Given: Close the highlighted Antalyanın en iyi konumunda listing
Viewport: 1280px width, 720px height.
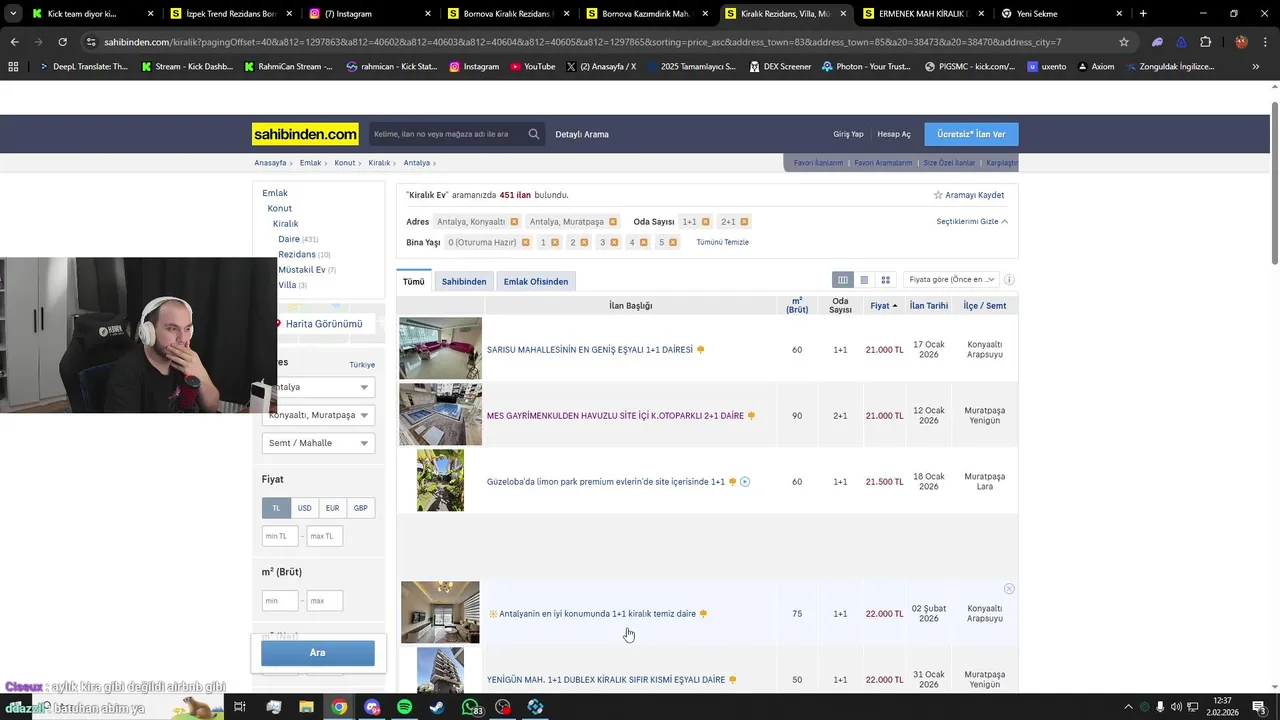Looking at the screenshot, I should tap(1009, 589).
